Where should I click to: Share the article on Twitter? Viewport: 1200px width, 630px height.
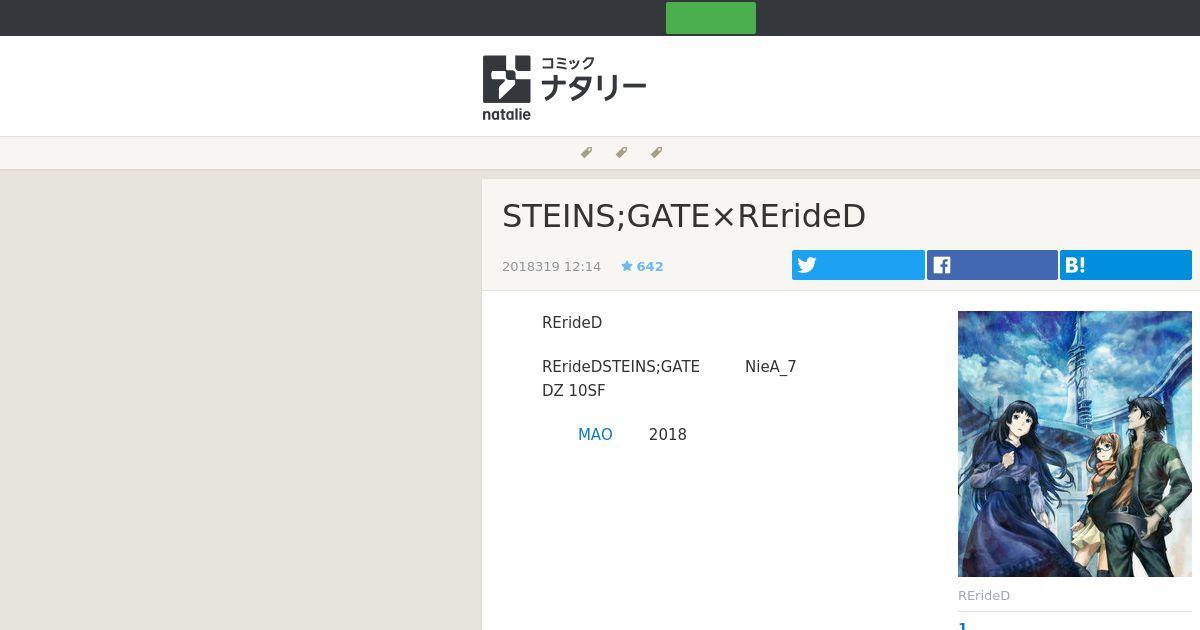tap(858, 265)
